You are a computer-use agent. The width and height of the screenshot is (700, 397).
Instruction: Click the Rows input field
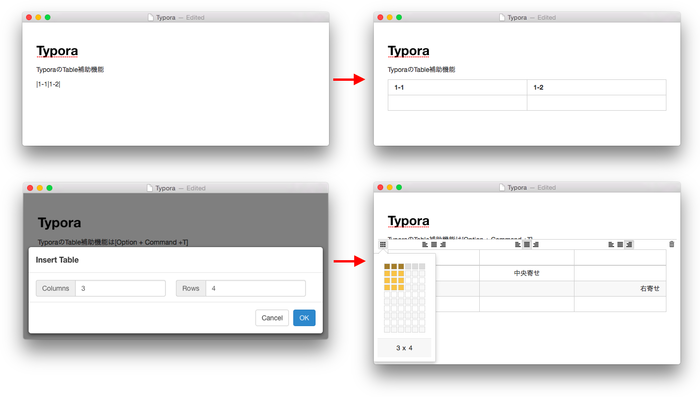(256, 288)
